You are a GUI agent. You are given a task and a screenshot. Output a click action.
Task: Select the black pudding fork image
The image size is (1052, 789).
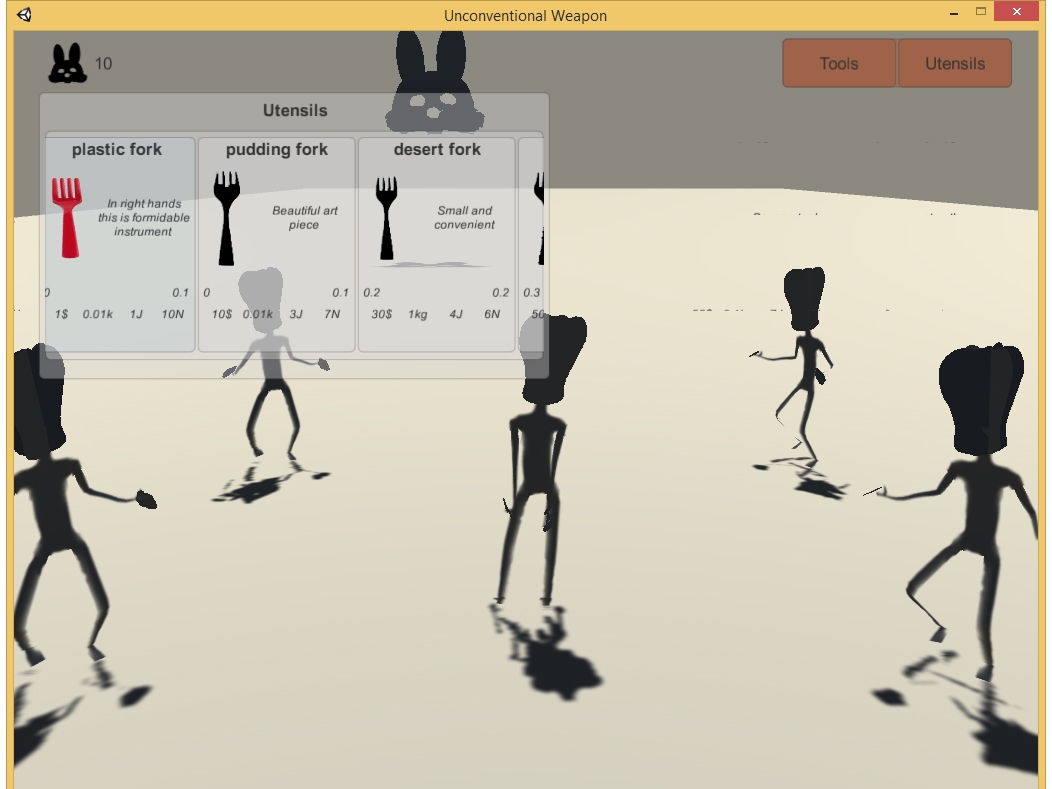227,218
